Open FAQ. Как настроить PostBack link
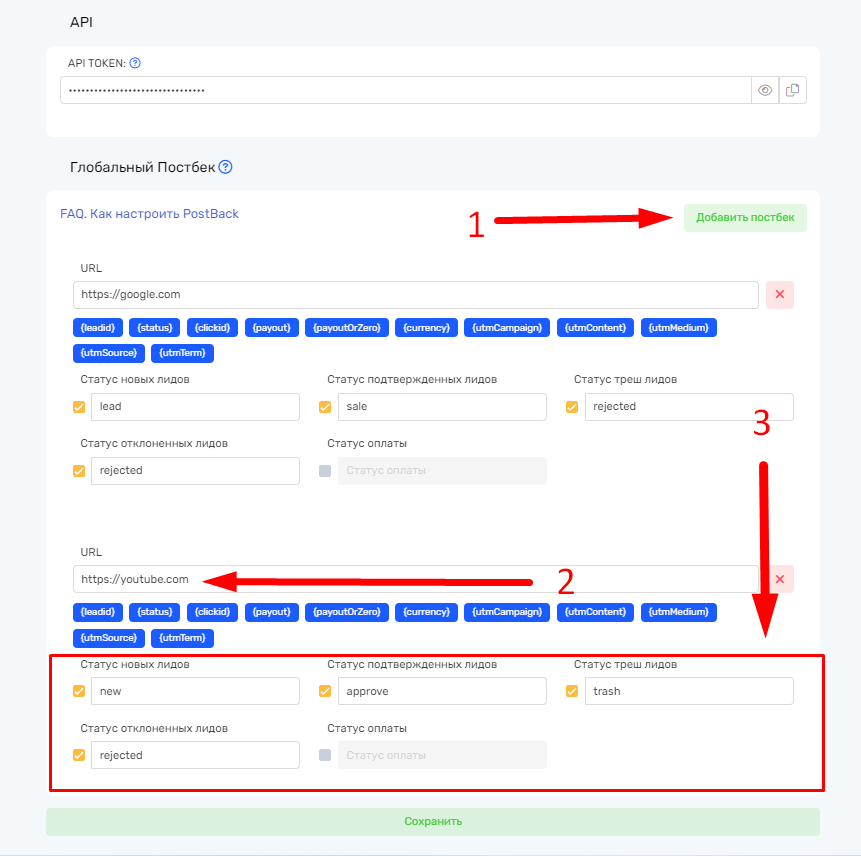861x856 pixels. tap(149, 214)
